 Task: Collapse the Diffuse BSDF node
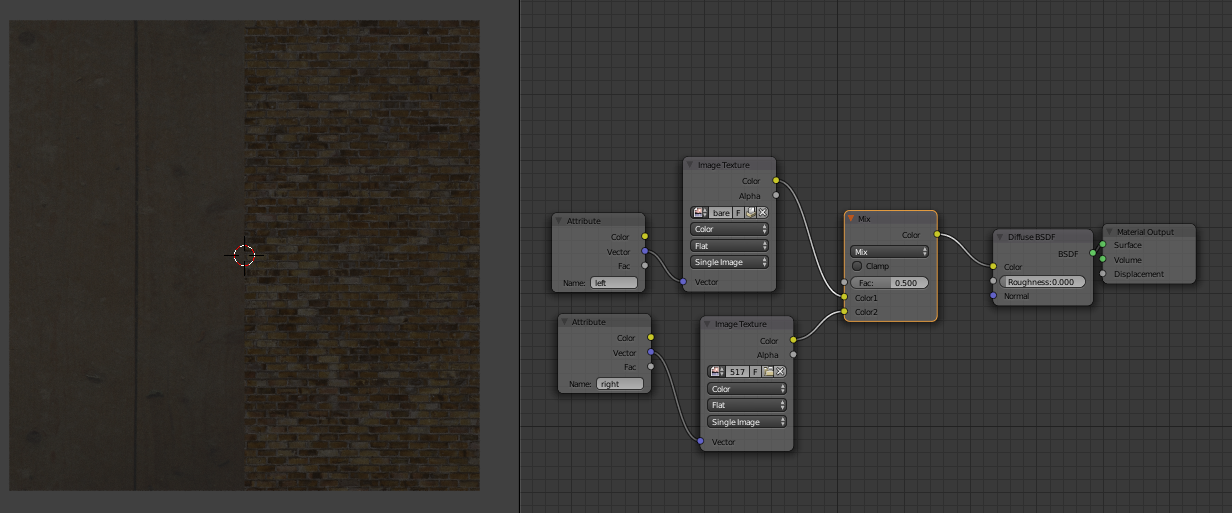point(1001,237)
